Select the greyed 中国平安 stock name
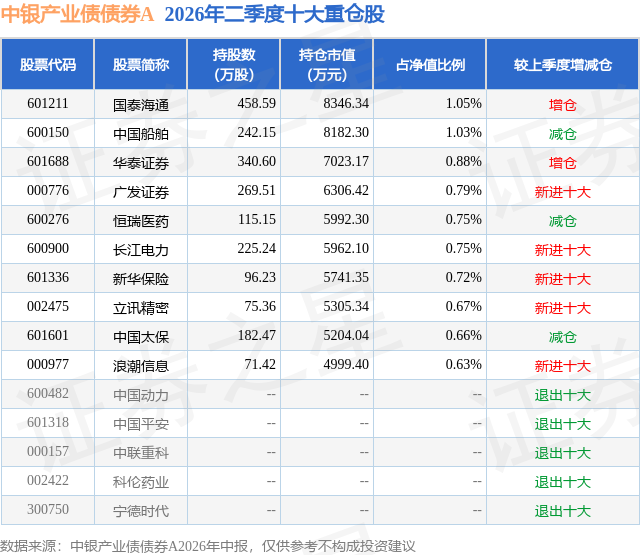 click(141, 424)
